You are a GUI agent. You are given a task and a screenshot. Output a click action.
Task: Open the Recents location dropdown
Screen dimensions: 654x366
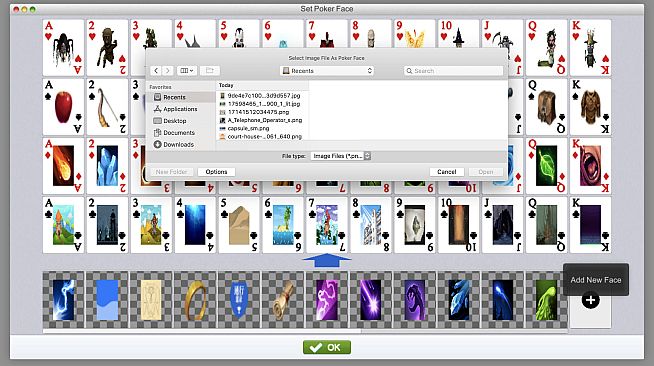[x=327, y=71]
